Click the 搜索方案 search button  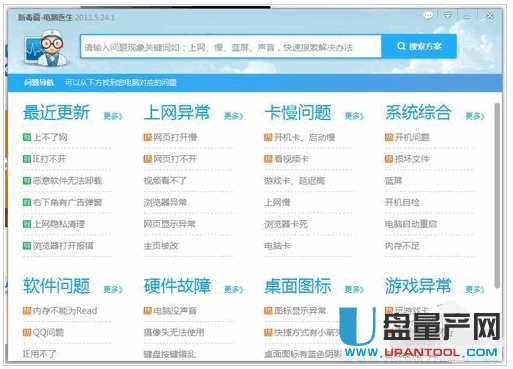point(419,46)
